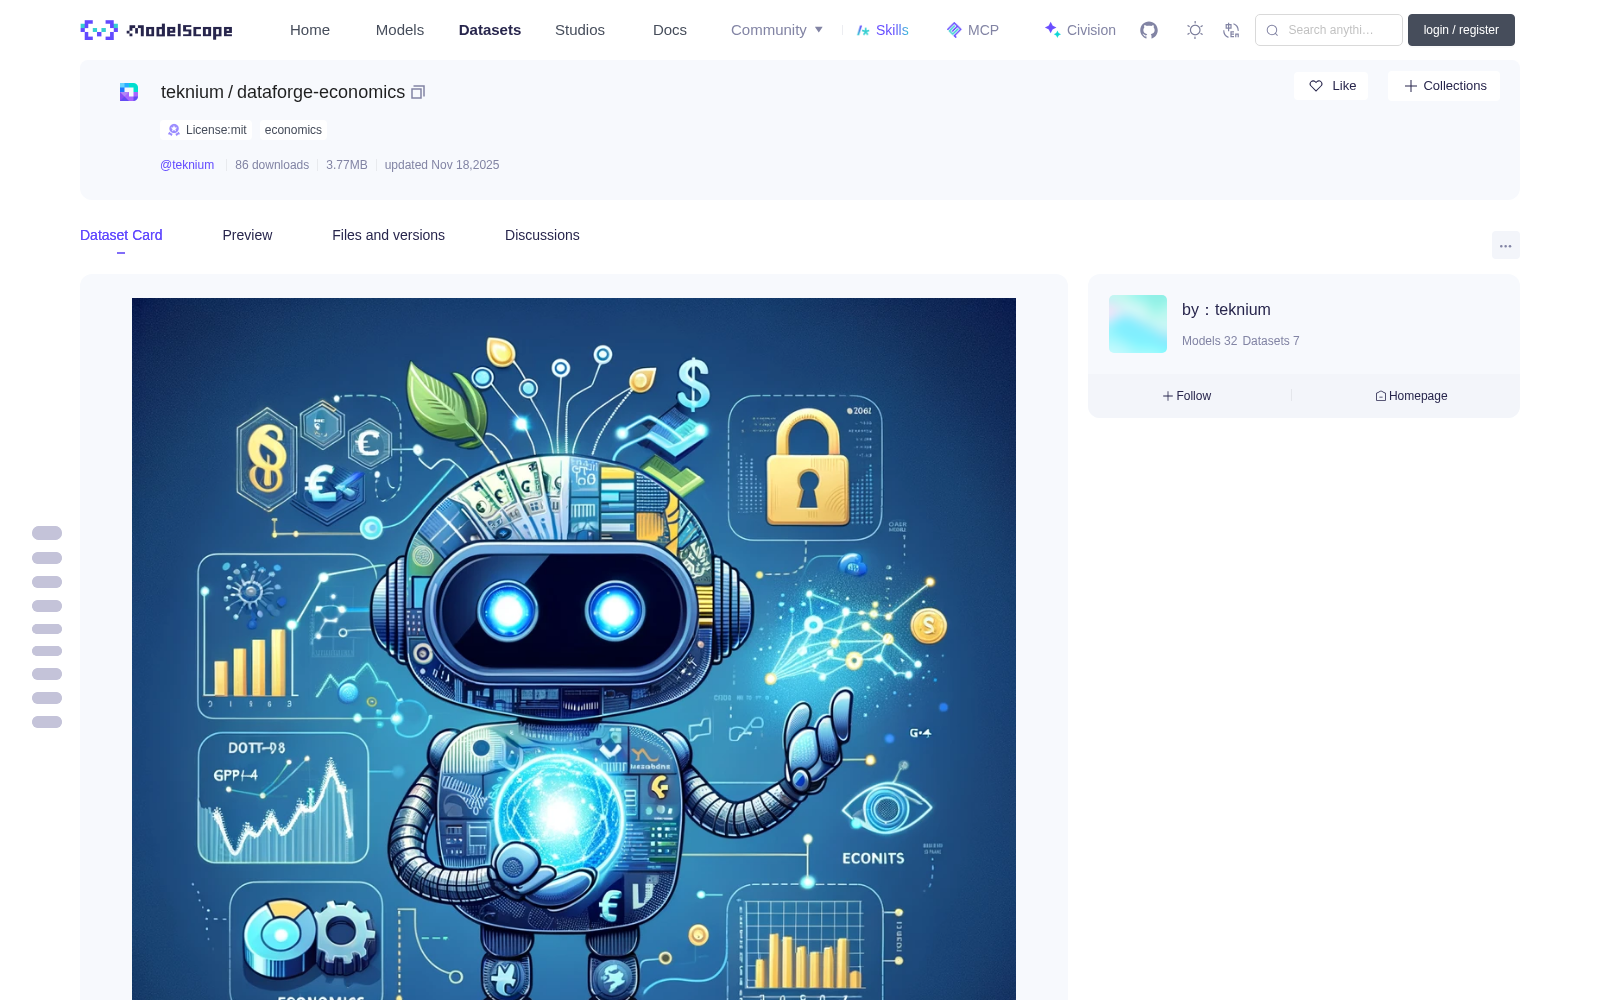Switch language with the translate icon
The height and width of the screenshot is (1000, 1600).
pyautogui.click(x=1231, y=30)
